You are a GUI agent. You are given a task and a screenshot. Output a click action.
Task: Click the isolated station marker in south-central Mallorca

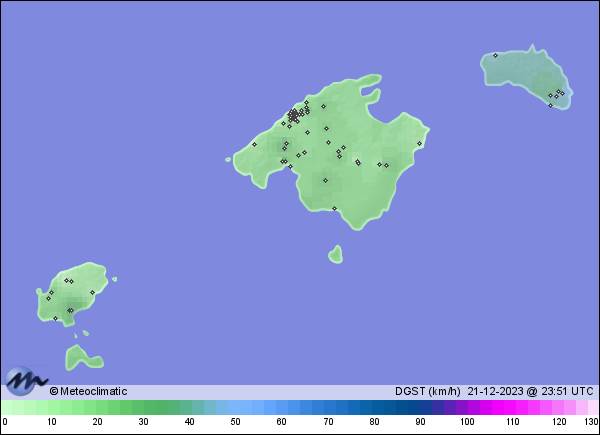coord(325,180)
